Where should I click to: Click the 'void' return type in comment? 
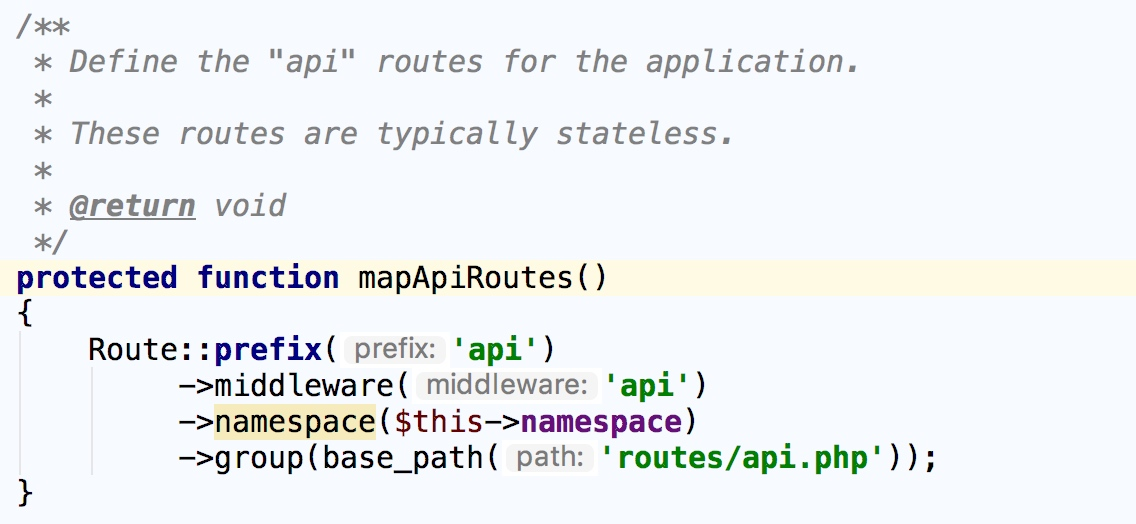pyautogui.click(x=250, y=206)
